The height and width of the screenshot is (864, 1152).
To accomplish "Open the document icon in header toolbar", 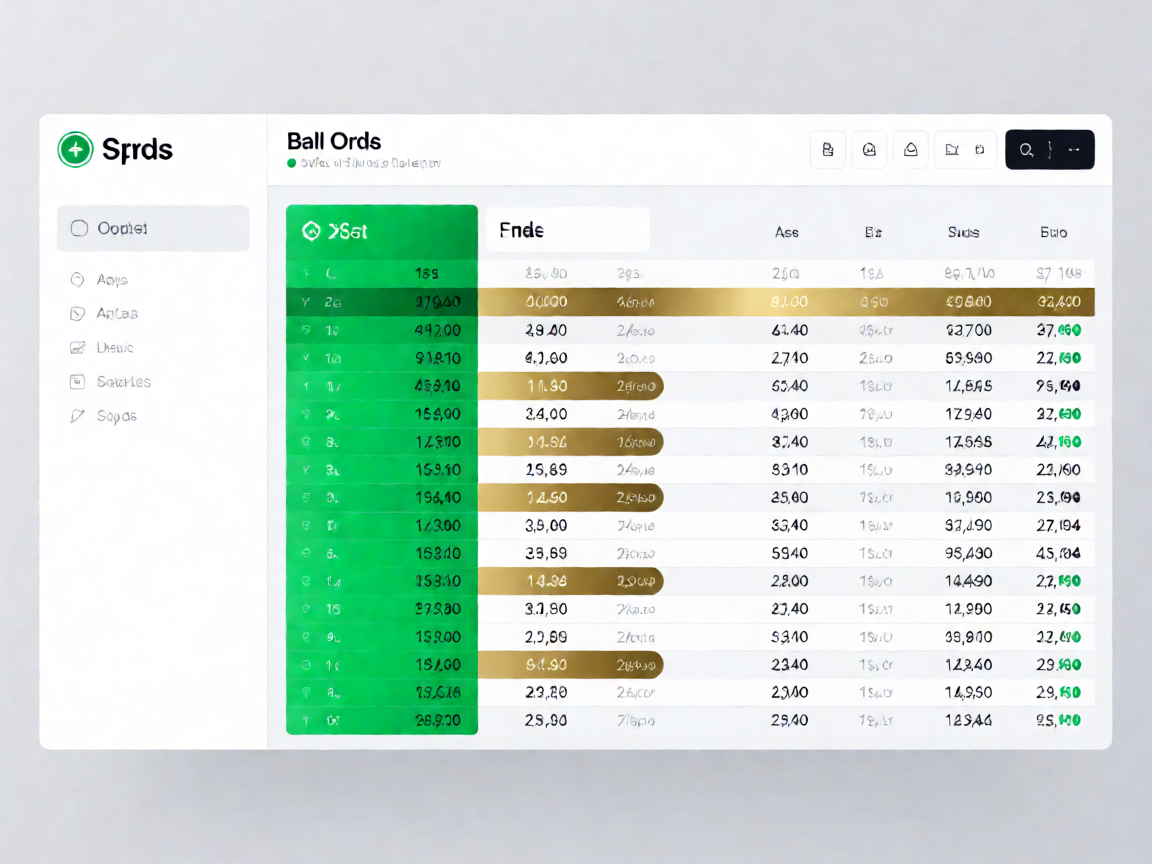I will pyautogui.click(x=828, y=150).
